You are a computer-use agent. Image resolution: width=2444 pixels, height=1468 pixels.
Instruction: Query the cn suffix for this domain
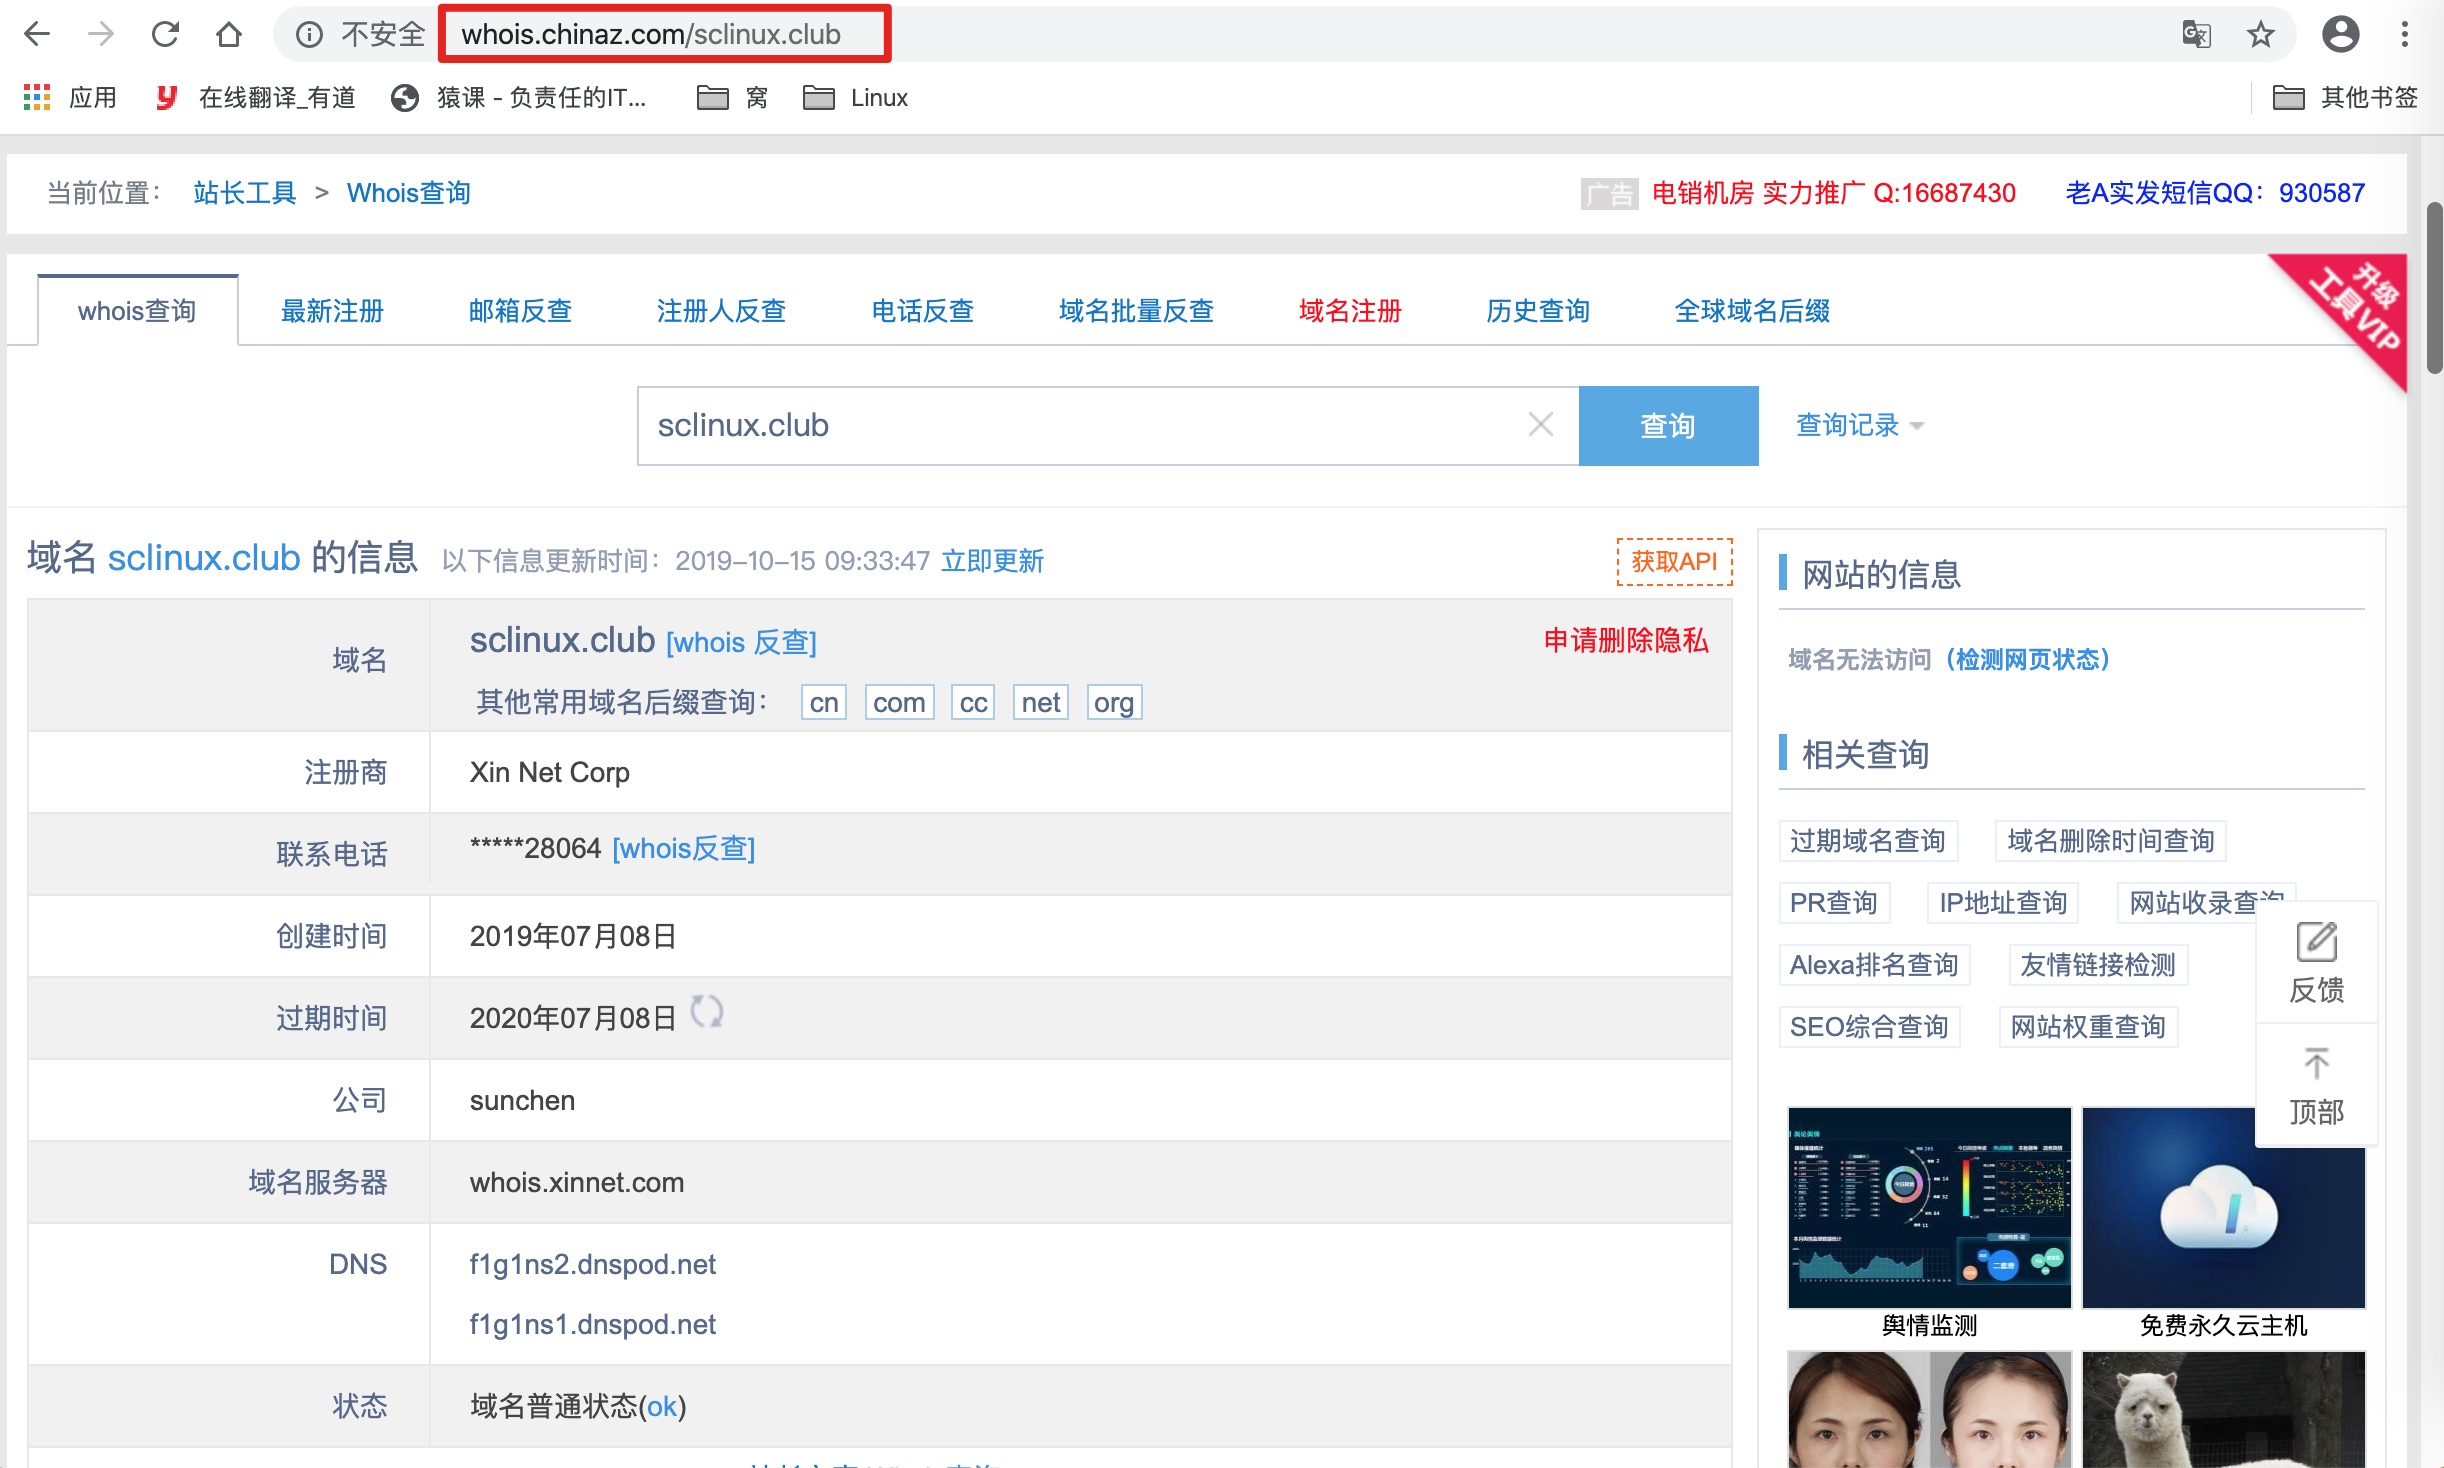coord(822,701)
